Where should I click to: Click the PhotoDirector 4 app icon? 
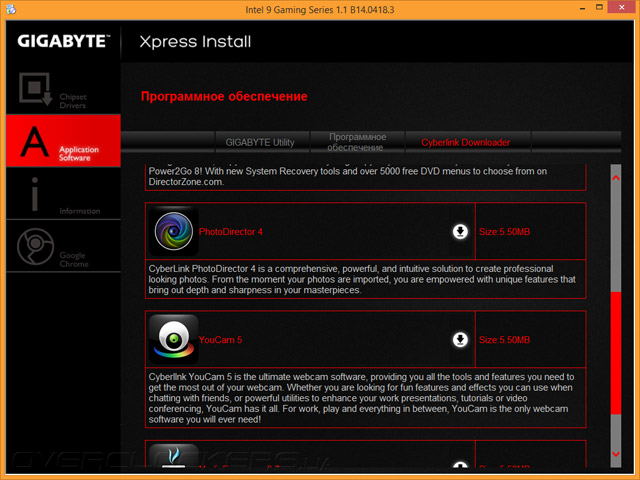tap(173, 231)
